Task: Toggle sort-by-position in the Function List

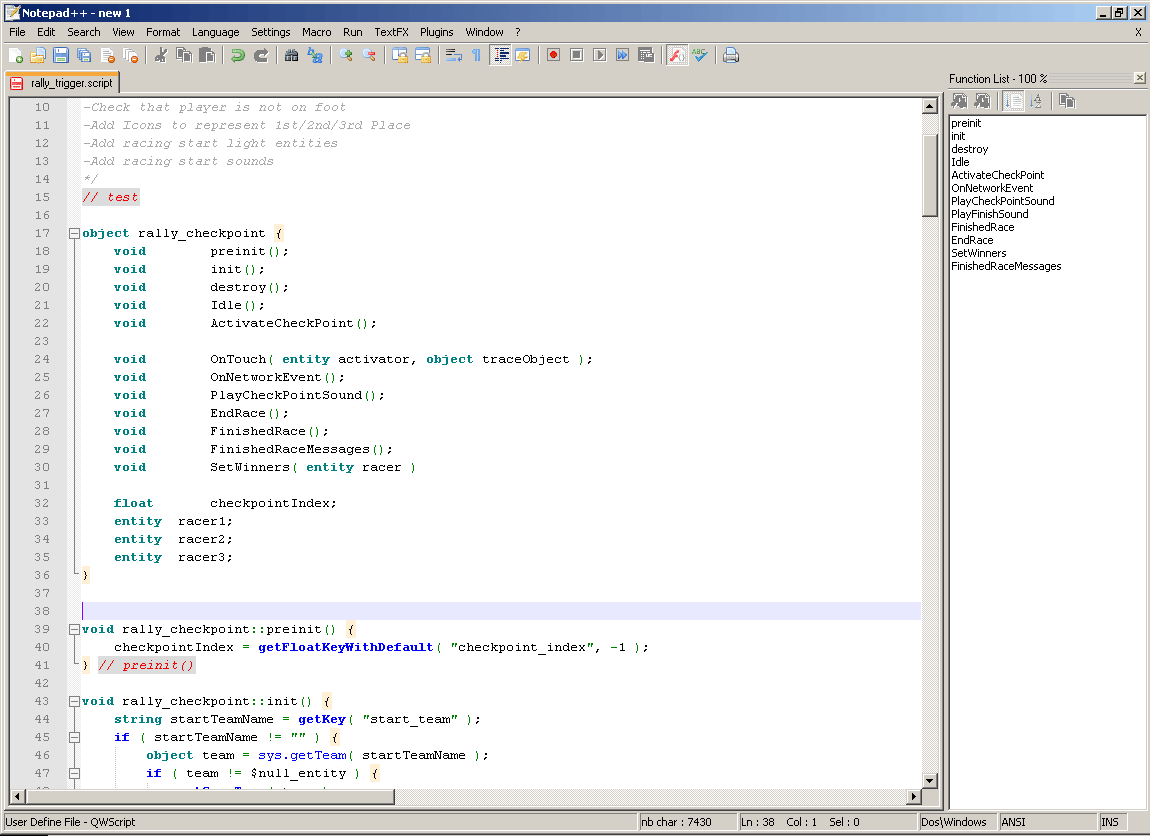Action: 1014,101
